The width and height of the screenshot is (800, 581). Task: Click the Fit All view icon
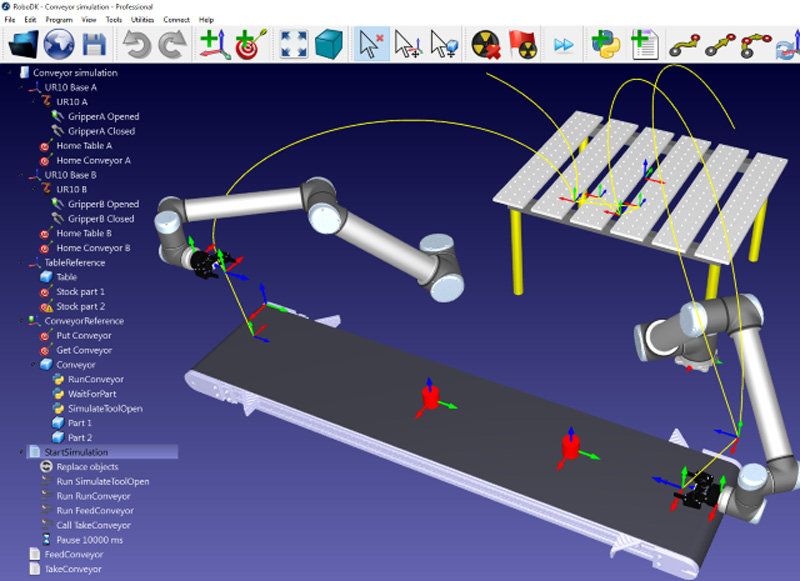click(x=293, y=45)
